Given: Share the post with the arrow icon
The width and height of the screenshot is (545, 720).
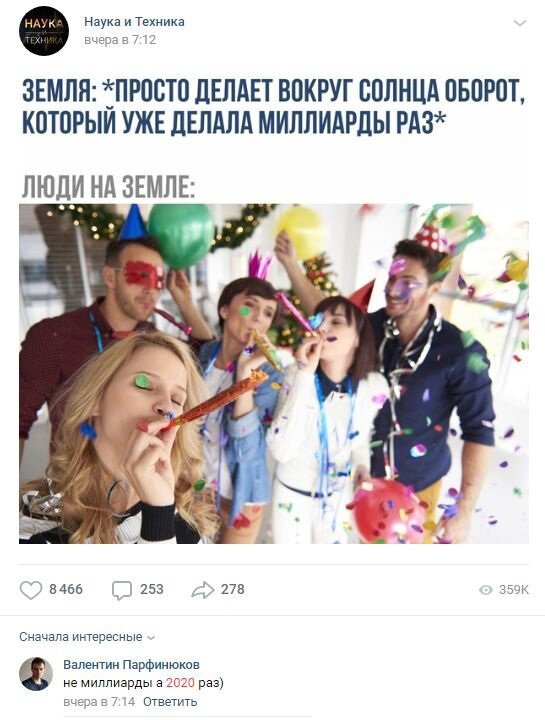Looking at the screenshot, I should pos(202,590).
